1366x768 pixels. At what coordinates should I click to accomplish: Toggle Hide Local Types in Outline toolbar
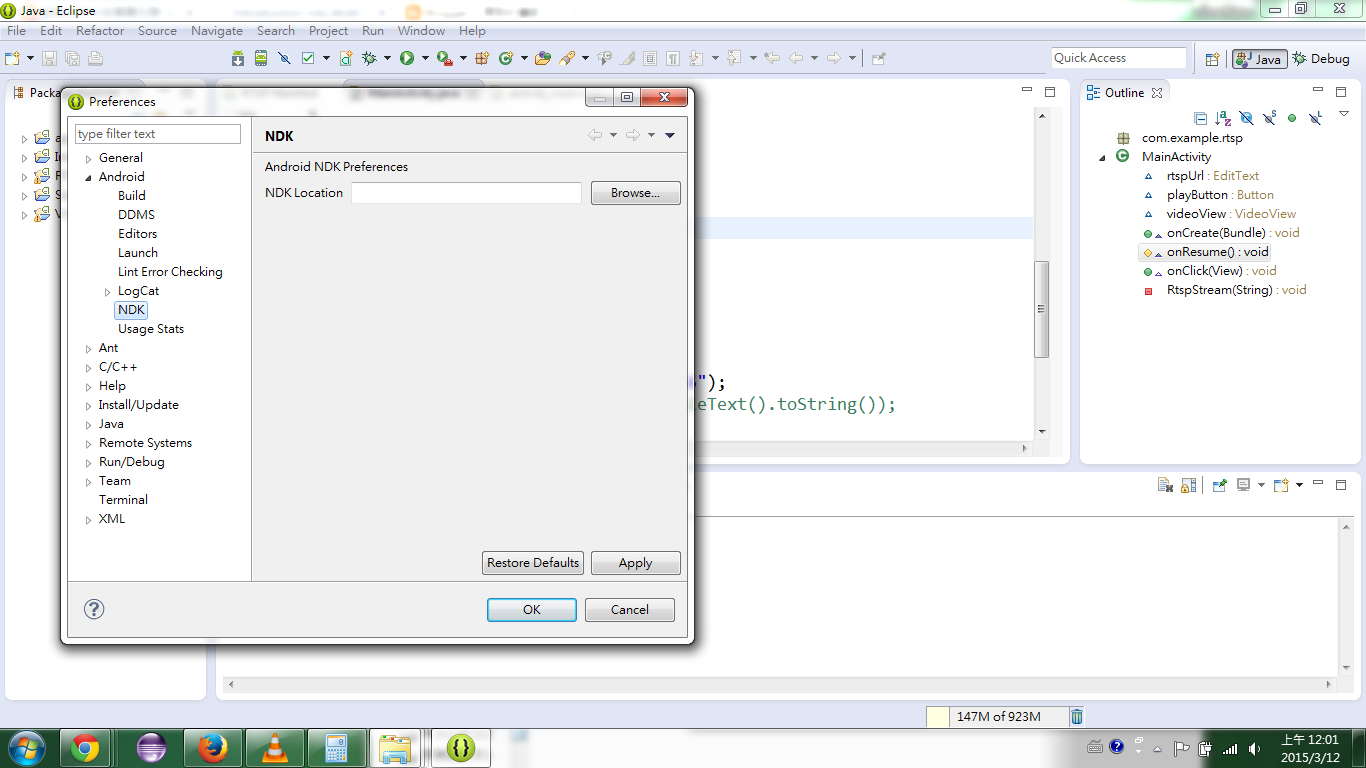(x=1315, y=118)
